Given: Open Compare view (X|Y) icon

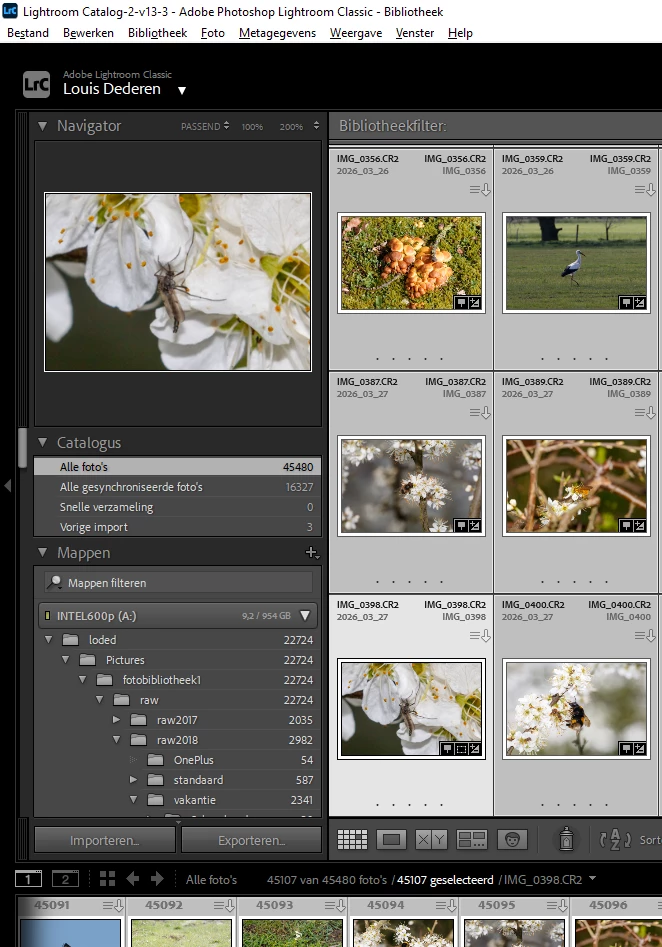Looking at the screenshot, I should coord(431,839).
